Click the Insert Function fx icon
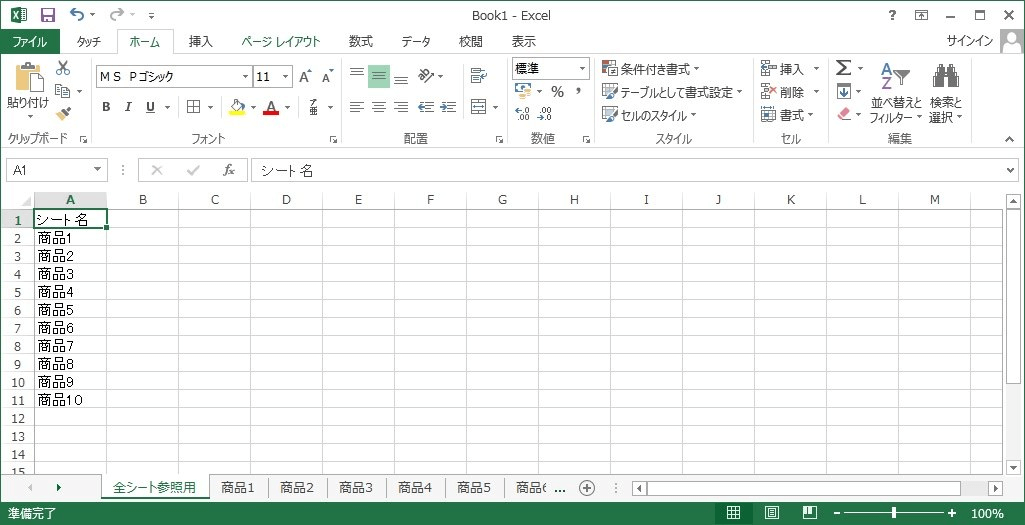Viewport: 1025px width, 525px height. point(228,170)
